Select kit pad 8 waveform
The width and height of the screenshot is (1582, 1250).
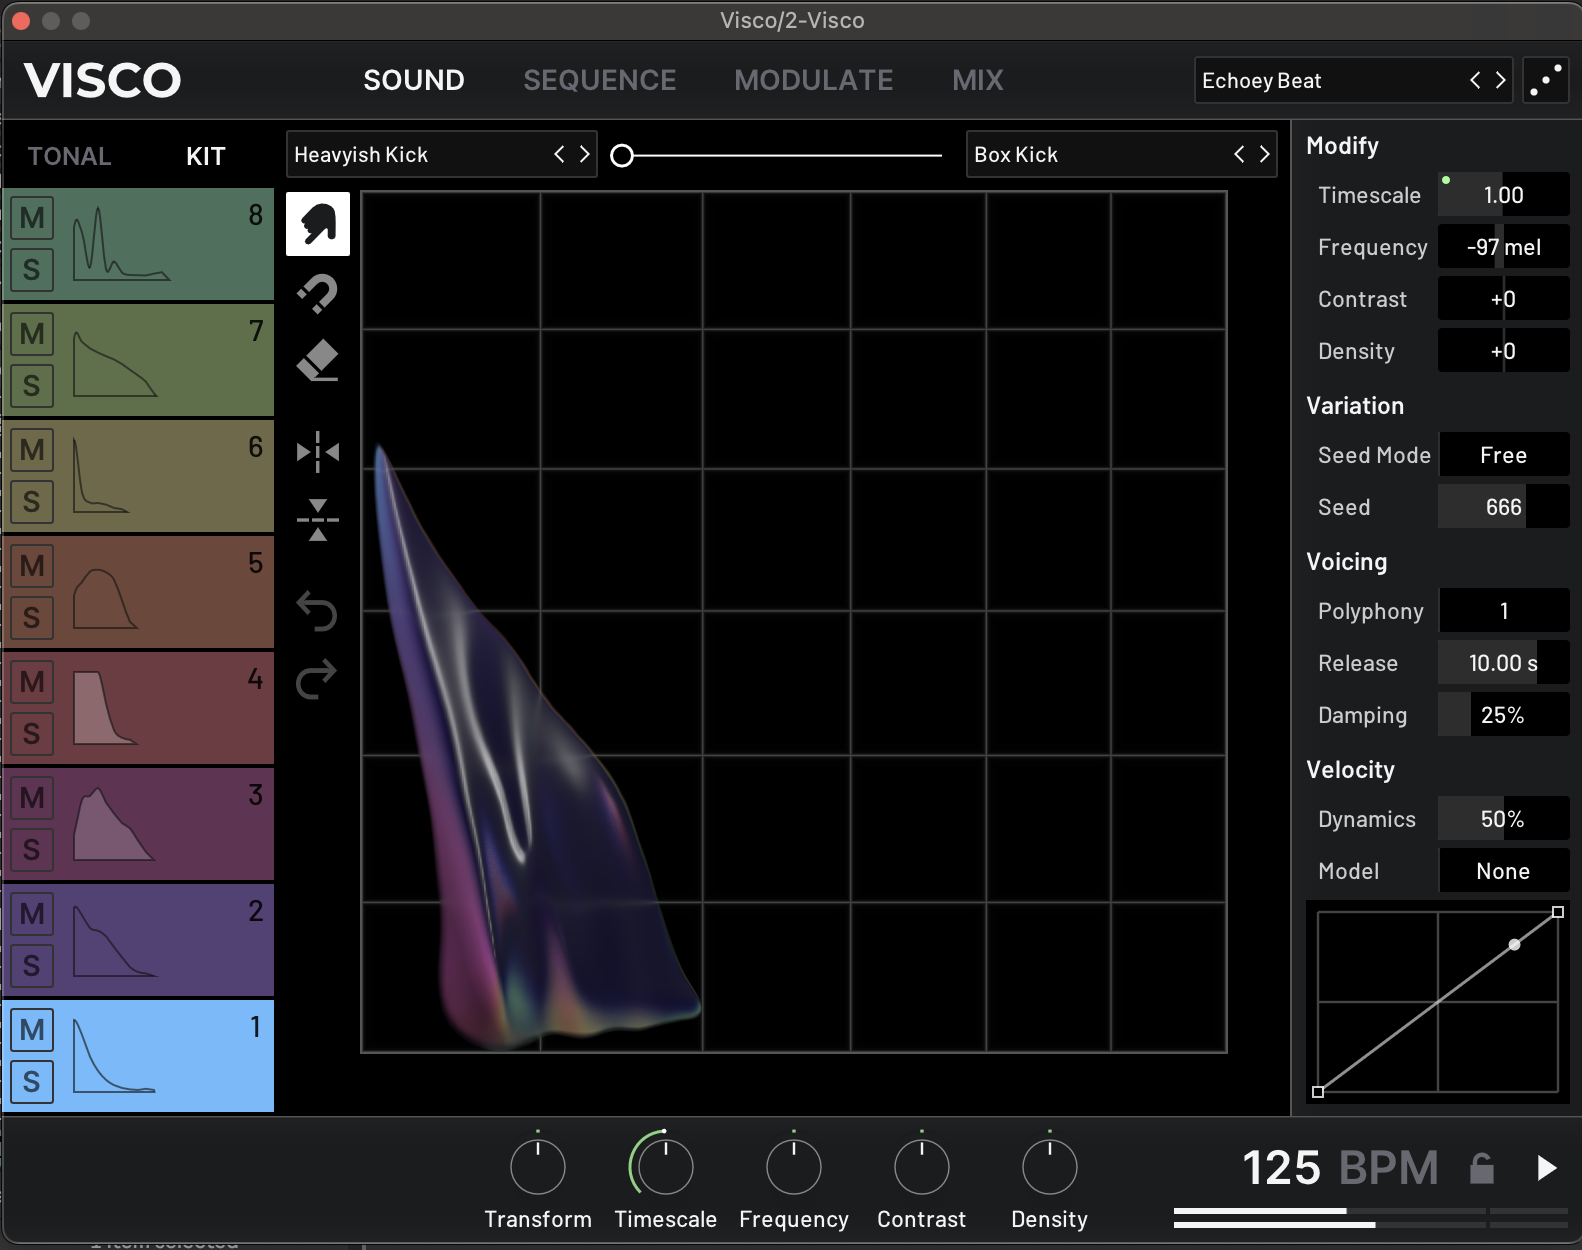click(121, 243)
